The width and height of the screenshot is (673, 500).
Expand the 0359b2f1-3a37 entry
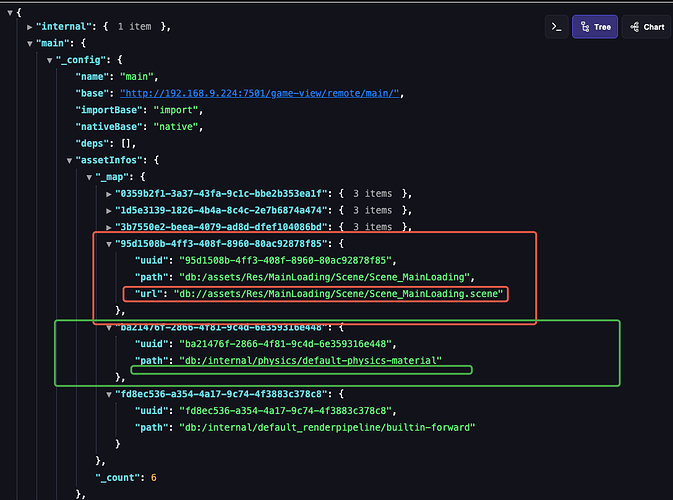point(109,194)
